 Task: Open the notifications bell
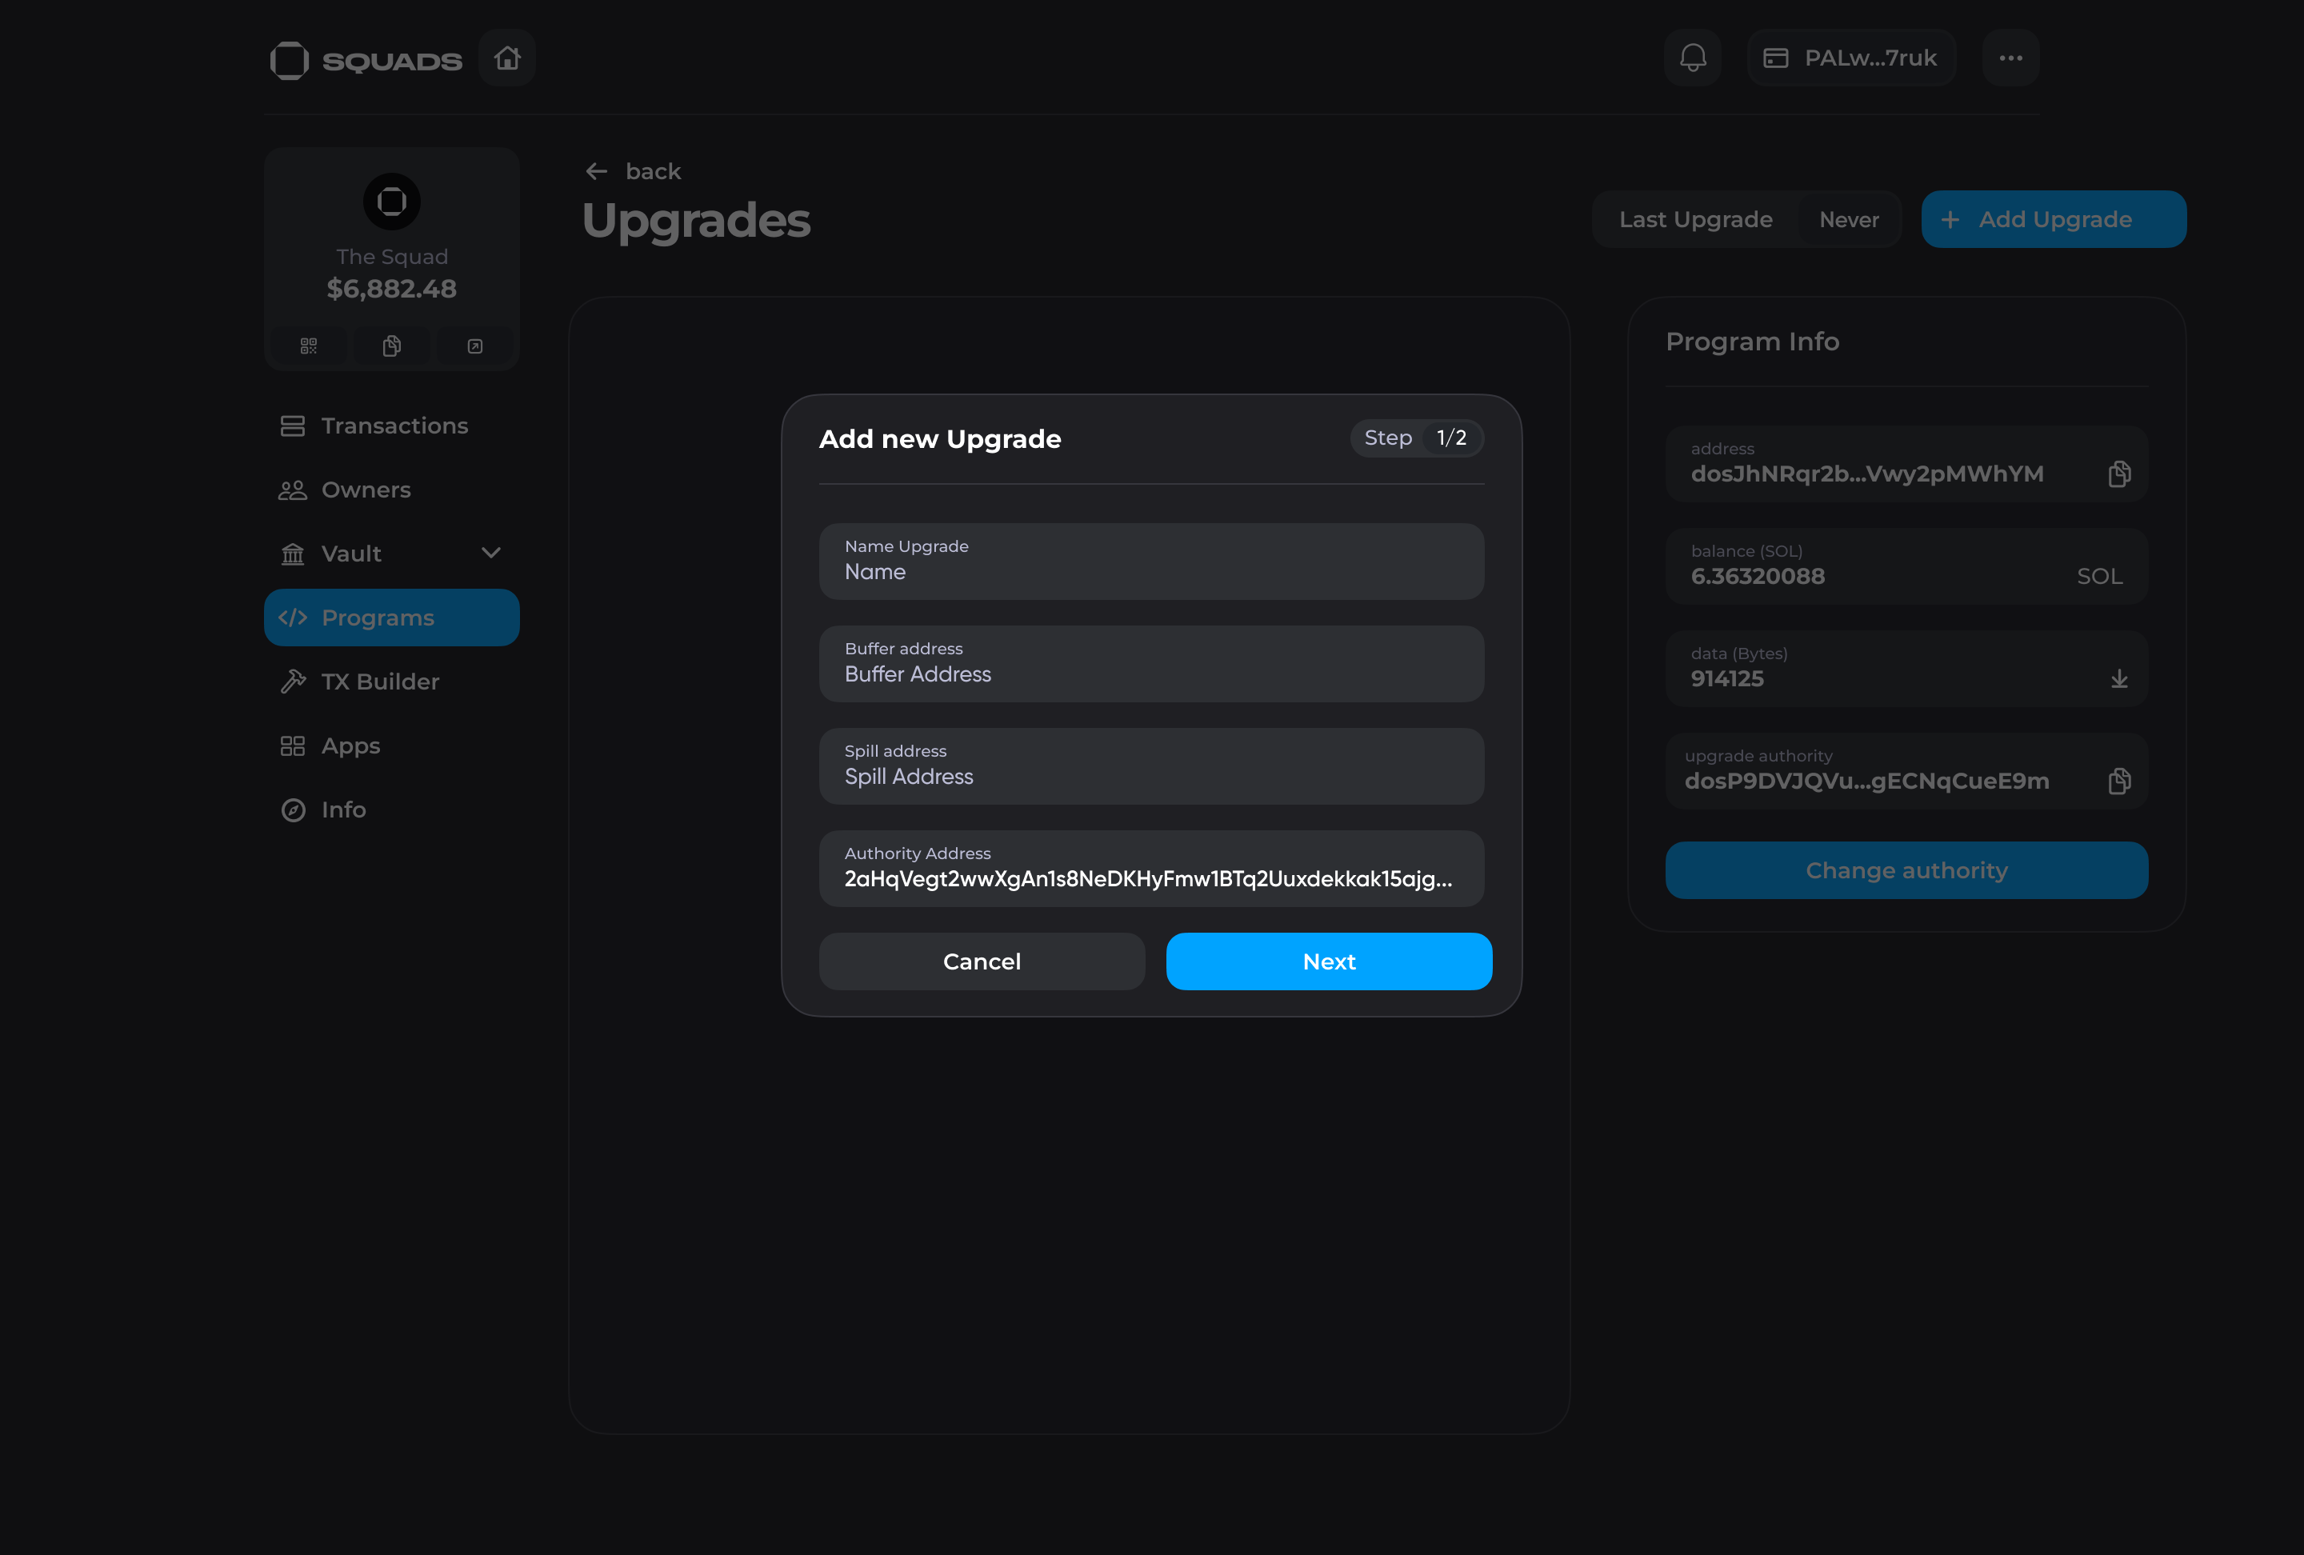(x=1692, y=58)
